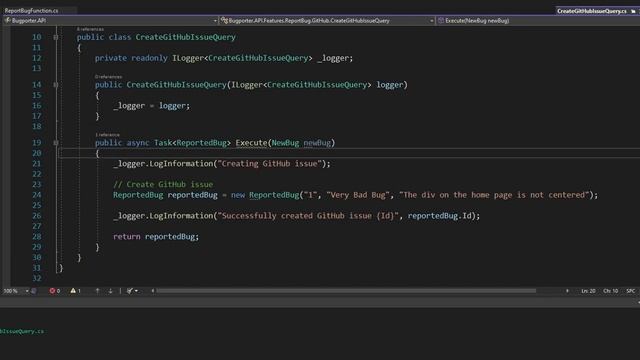Click the NewBug parameter type on line 19

(285, 143)
